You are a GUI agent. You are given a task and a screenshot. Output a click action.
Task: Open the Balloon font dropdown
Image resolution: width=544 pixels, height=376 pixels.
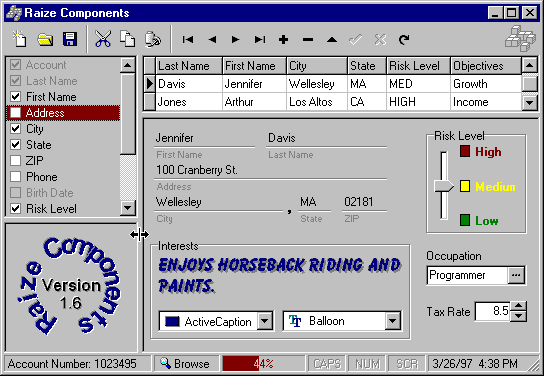click(x=392, y=321)
